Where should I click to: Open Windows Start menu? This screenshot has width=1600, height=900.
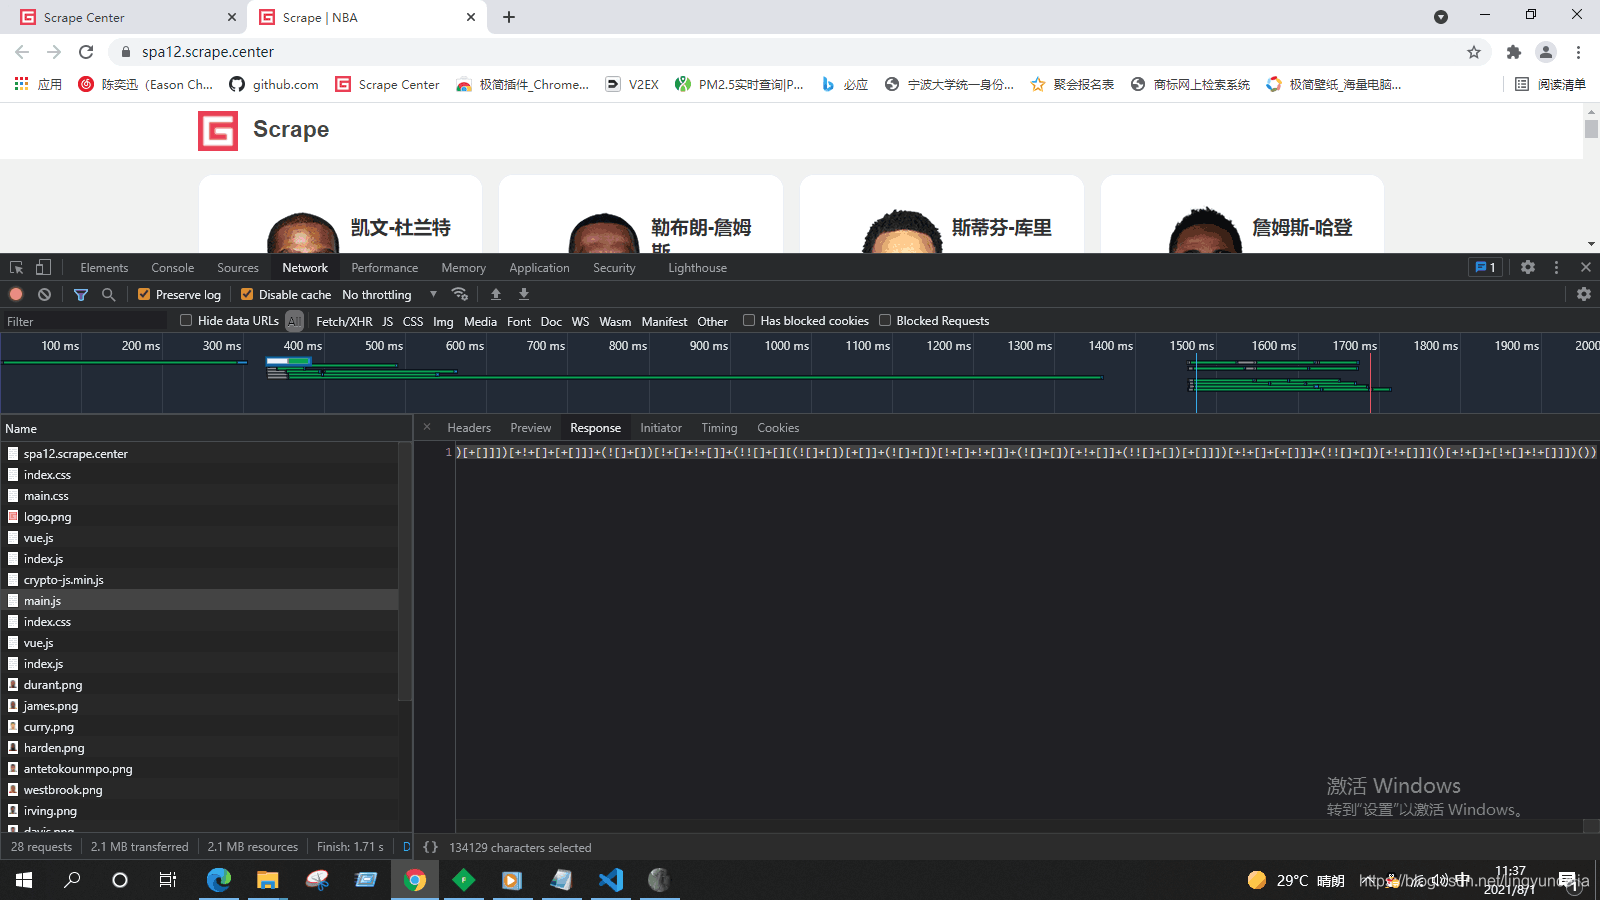(24, 880)
